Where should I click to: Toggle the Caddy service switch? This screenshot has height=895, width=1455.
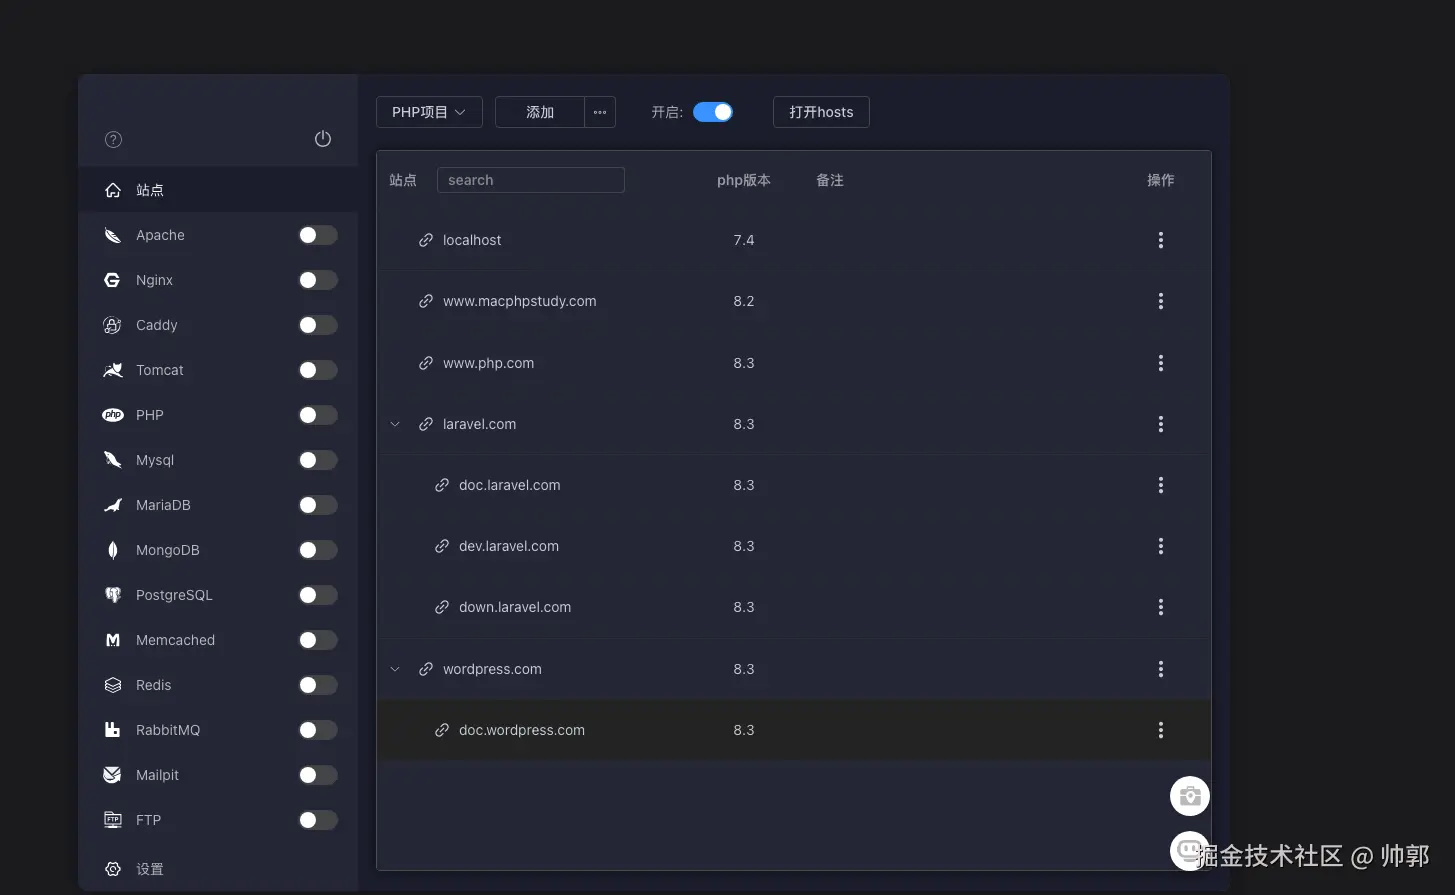pos(318,325)
